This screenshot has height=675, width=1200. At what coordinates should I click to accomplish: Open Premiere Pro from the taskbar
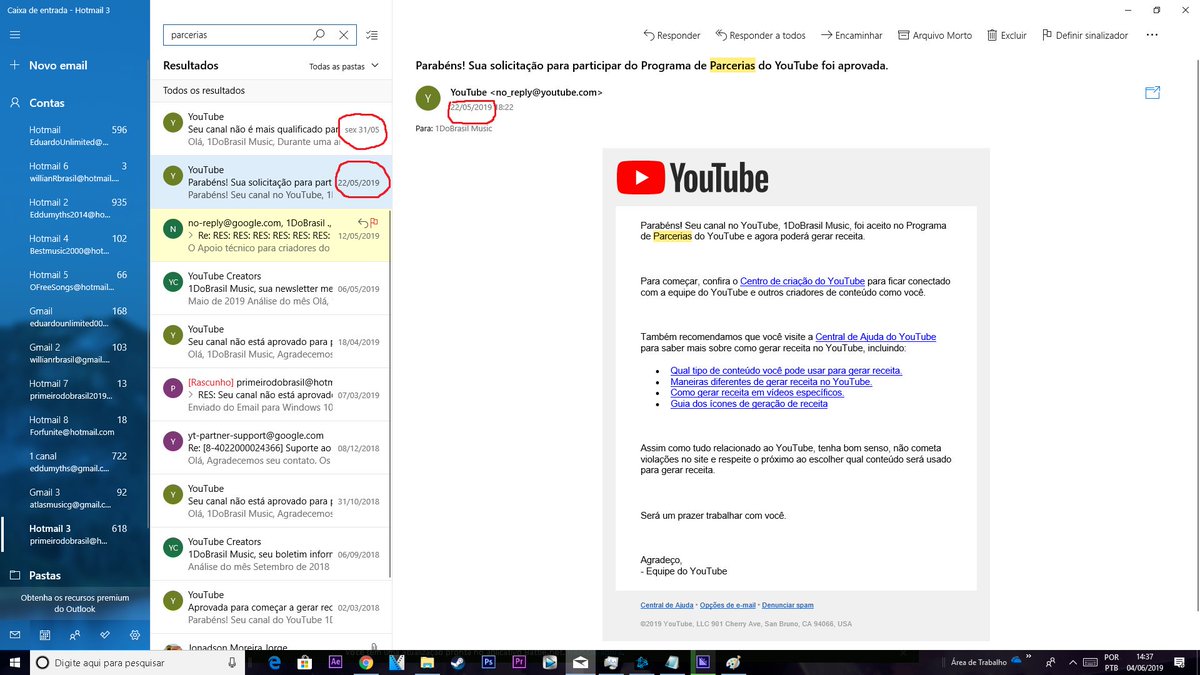tap(519, 662)
